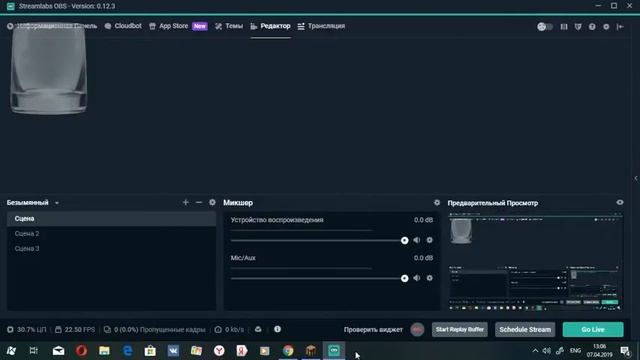Open Микшер settings gear icon
The width and height of the screenshot is (640, 360).
point(437,202)
